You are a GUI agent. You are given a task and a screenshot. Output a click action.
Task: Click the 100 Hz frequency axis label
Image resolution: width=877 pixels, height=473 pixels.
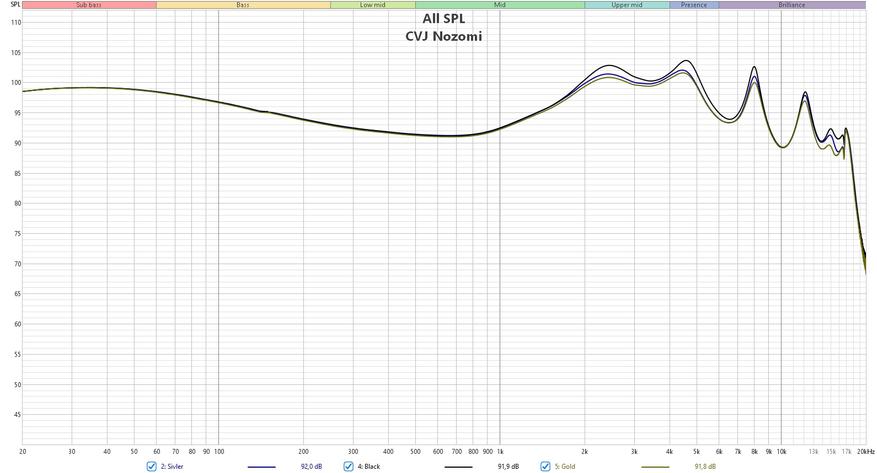coord(219,451)
